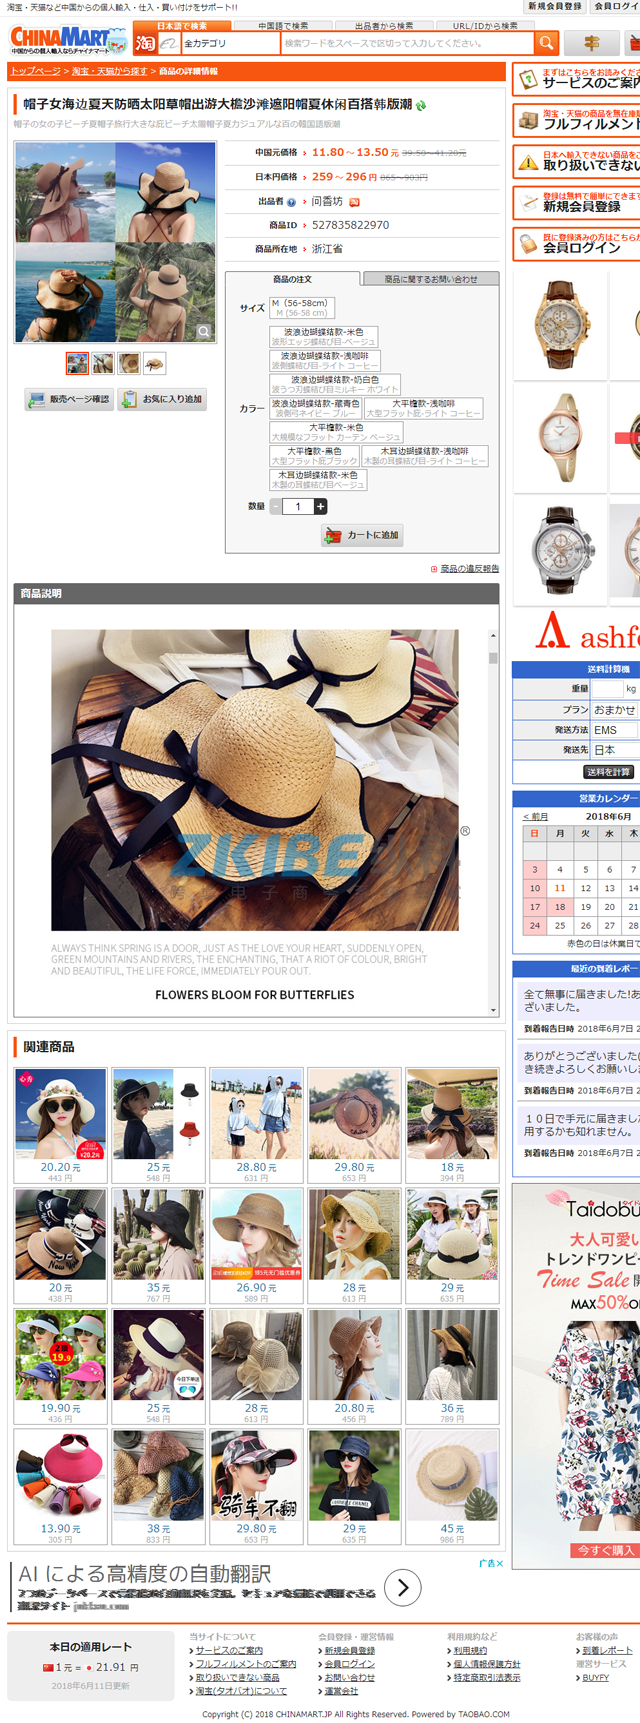Screen dimensions: 640x1723
Task: Open the 発送先 日本 dropdown
Action: (x=615, y=749)
